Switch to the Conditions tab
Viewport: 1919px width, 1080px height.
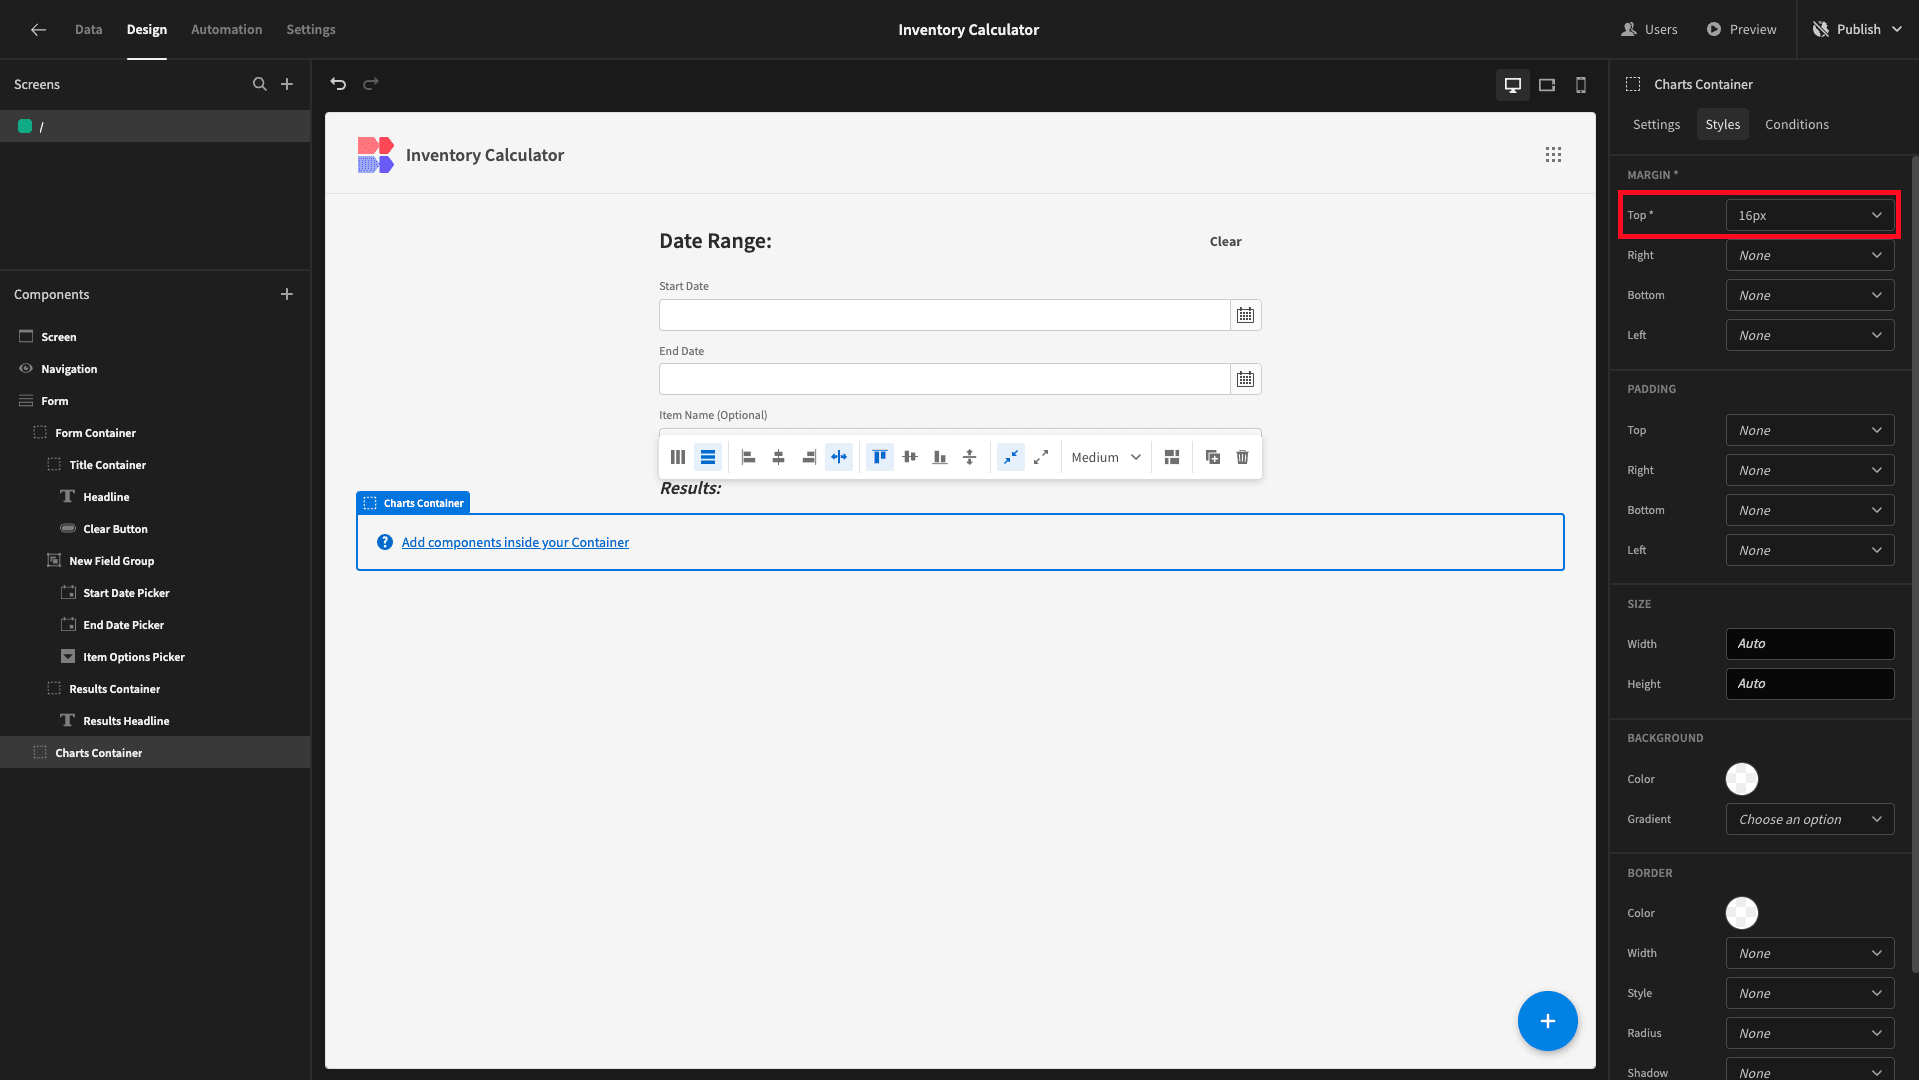tap(1797, 124)
